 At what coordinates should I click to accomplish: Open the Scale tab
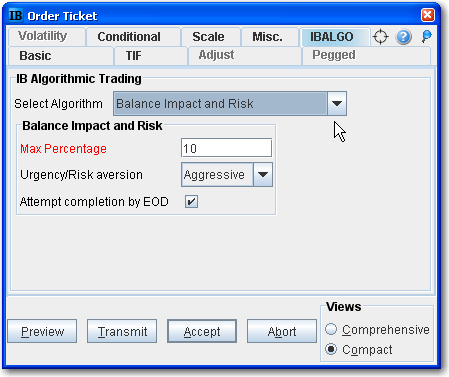(x=208, y=37)
